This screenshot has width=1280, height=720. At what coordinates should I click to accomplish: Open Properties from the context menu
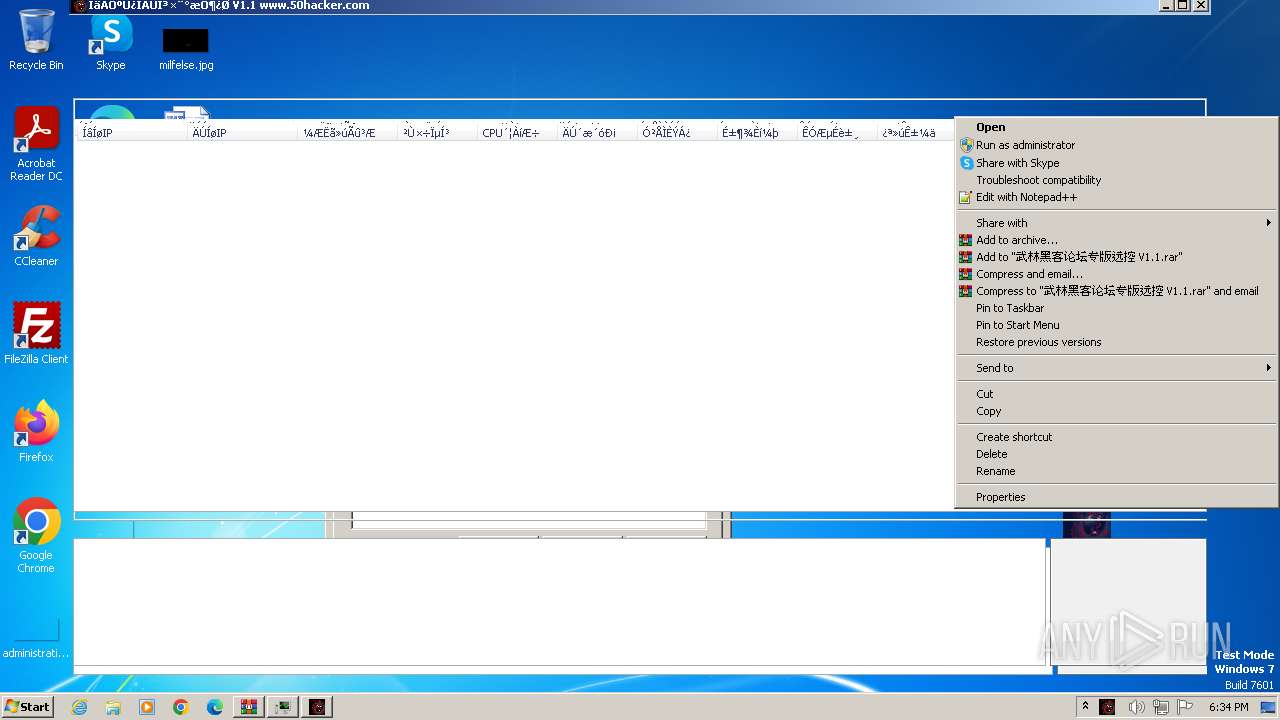(1115, 497)
